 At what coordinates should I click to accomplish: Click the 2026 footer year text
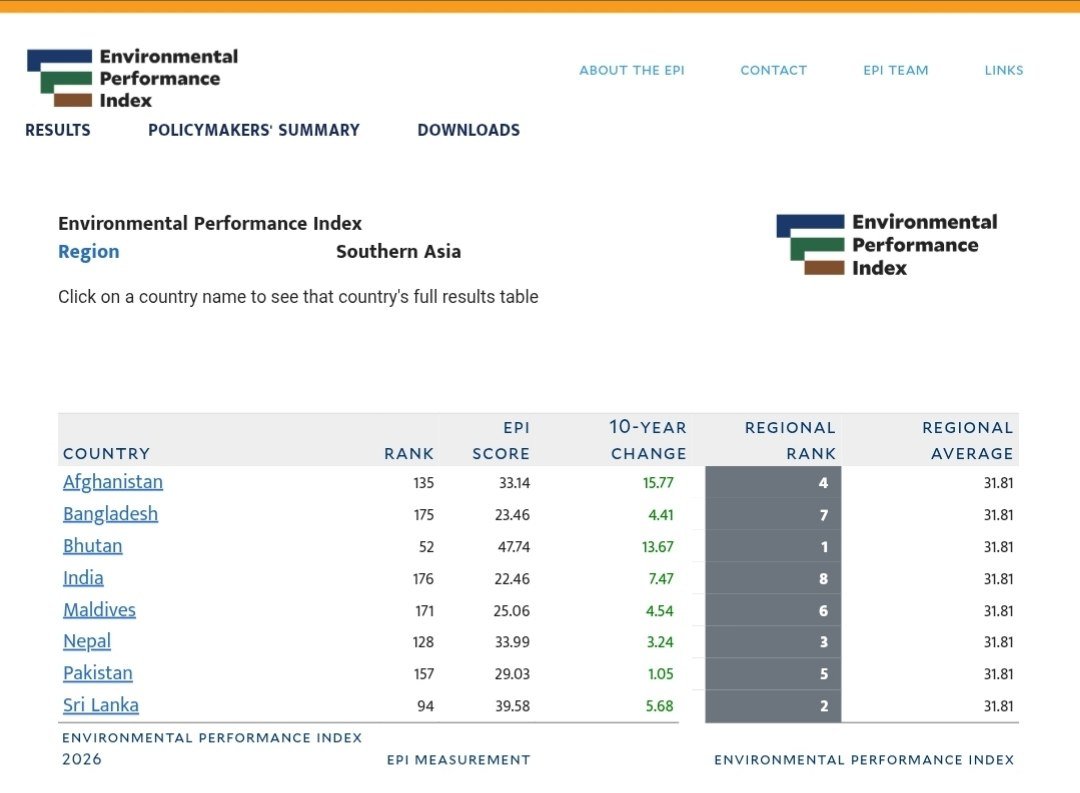point(82,759)
